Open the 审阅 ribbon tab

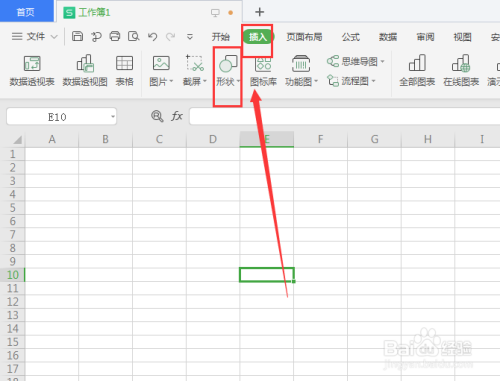click(425, 37)
